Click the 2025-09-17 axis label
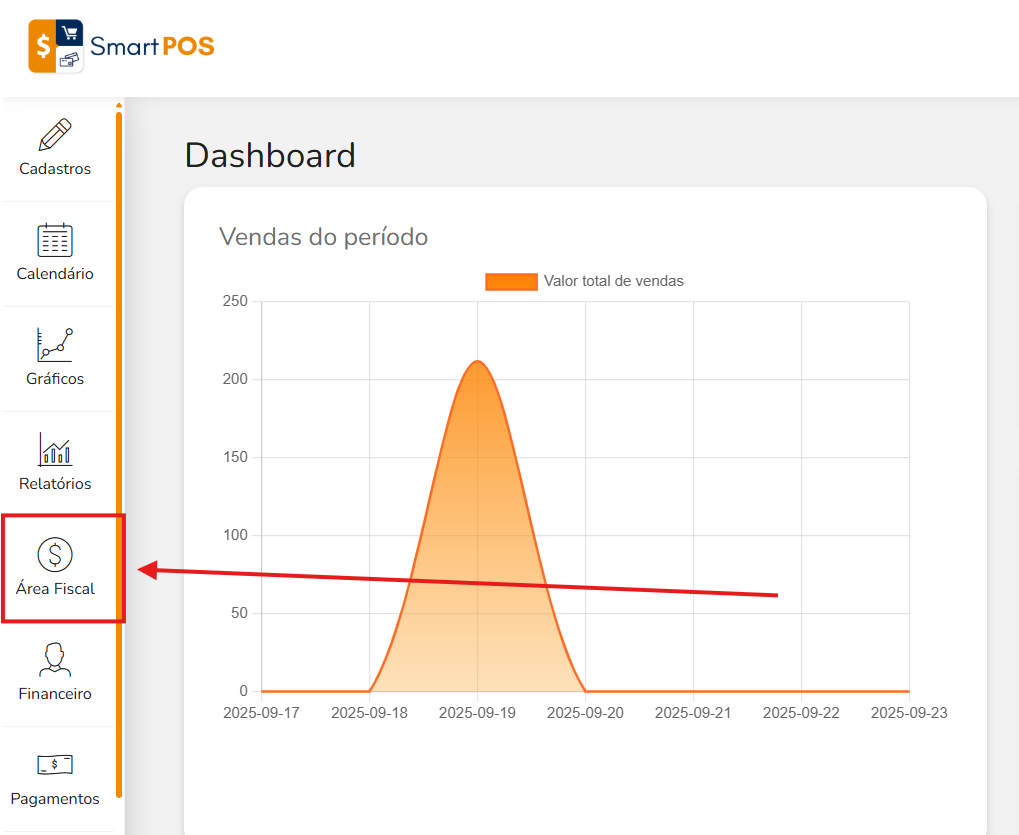 [x=261, y=713]
